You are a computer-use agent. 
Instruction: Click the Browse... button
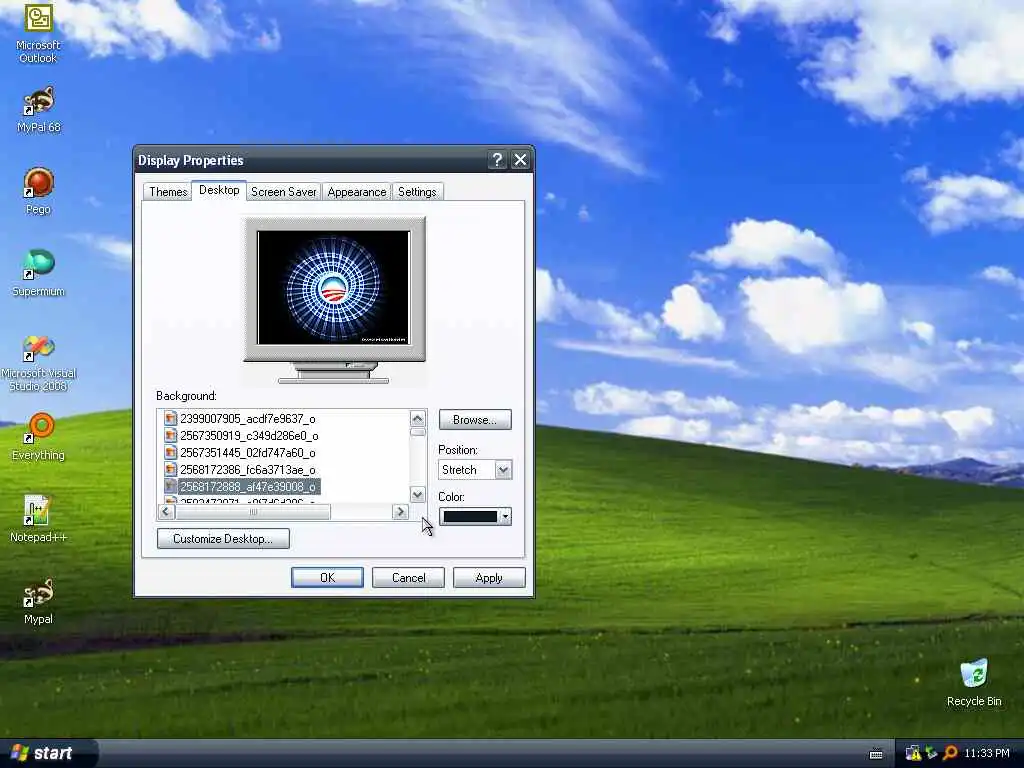(475, 420)
